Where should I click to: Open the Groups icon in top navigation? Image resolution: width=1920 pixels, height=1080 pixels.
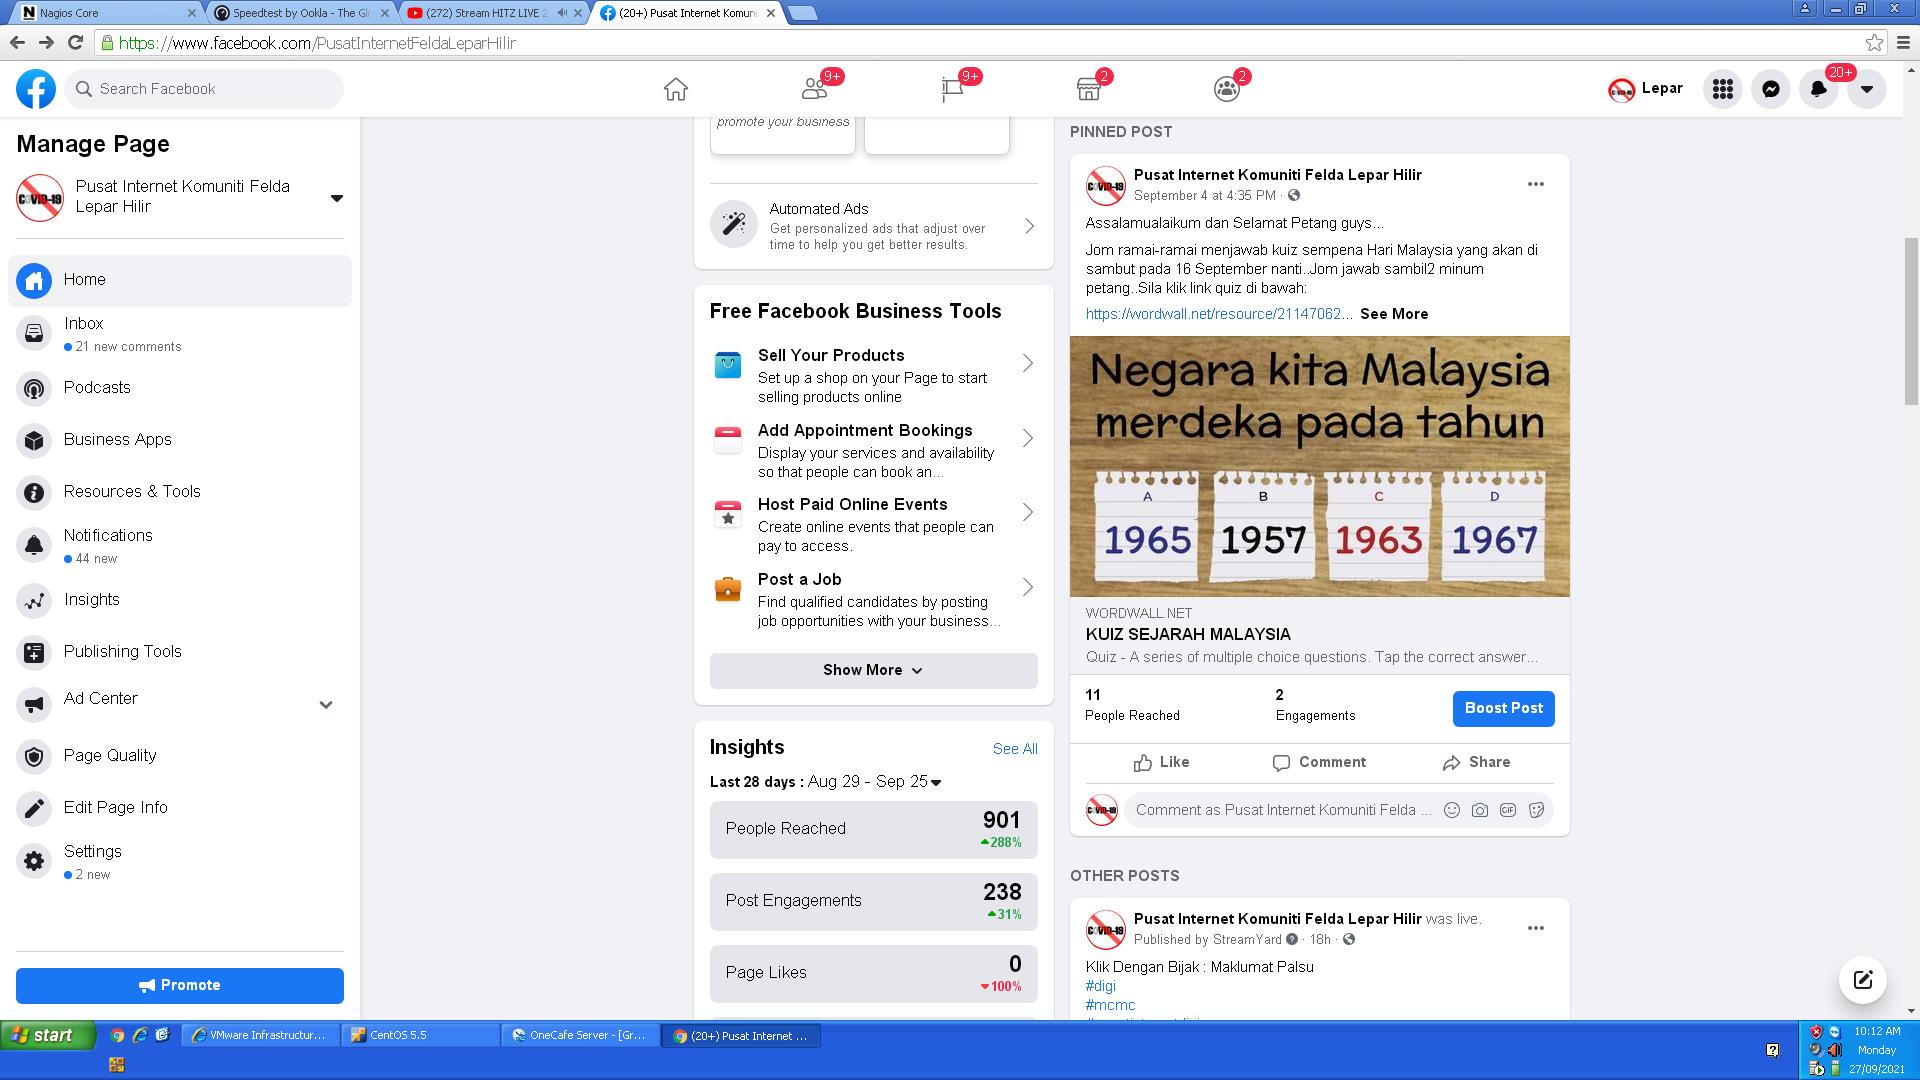coord(1227,89)
